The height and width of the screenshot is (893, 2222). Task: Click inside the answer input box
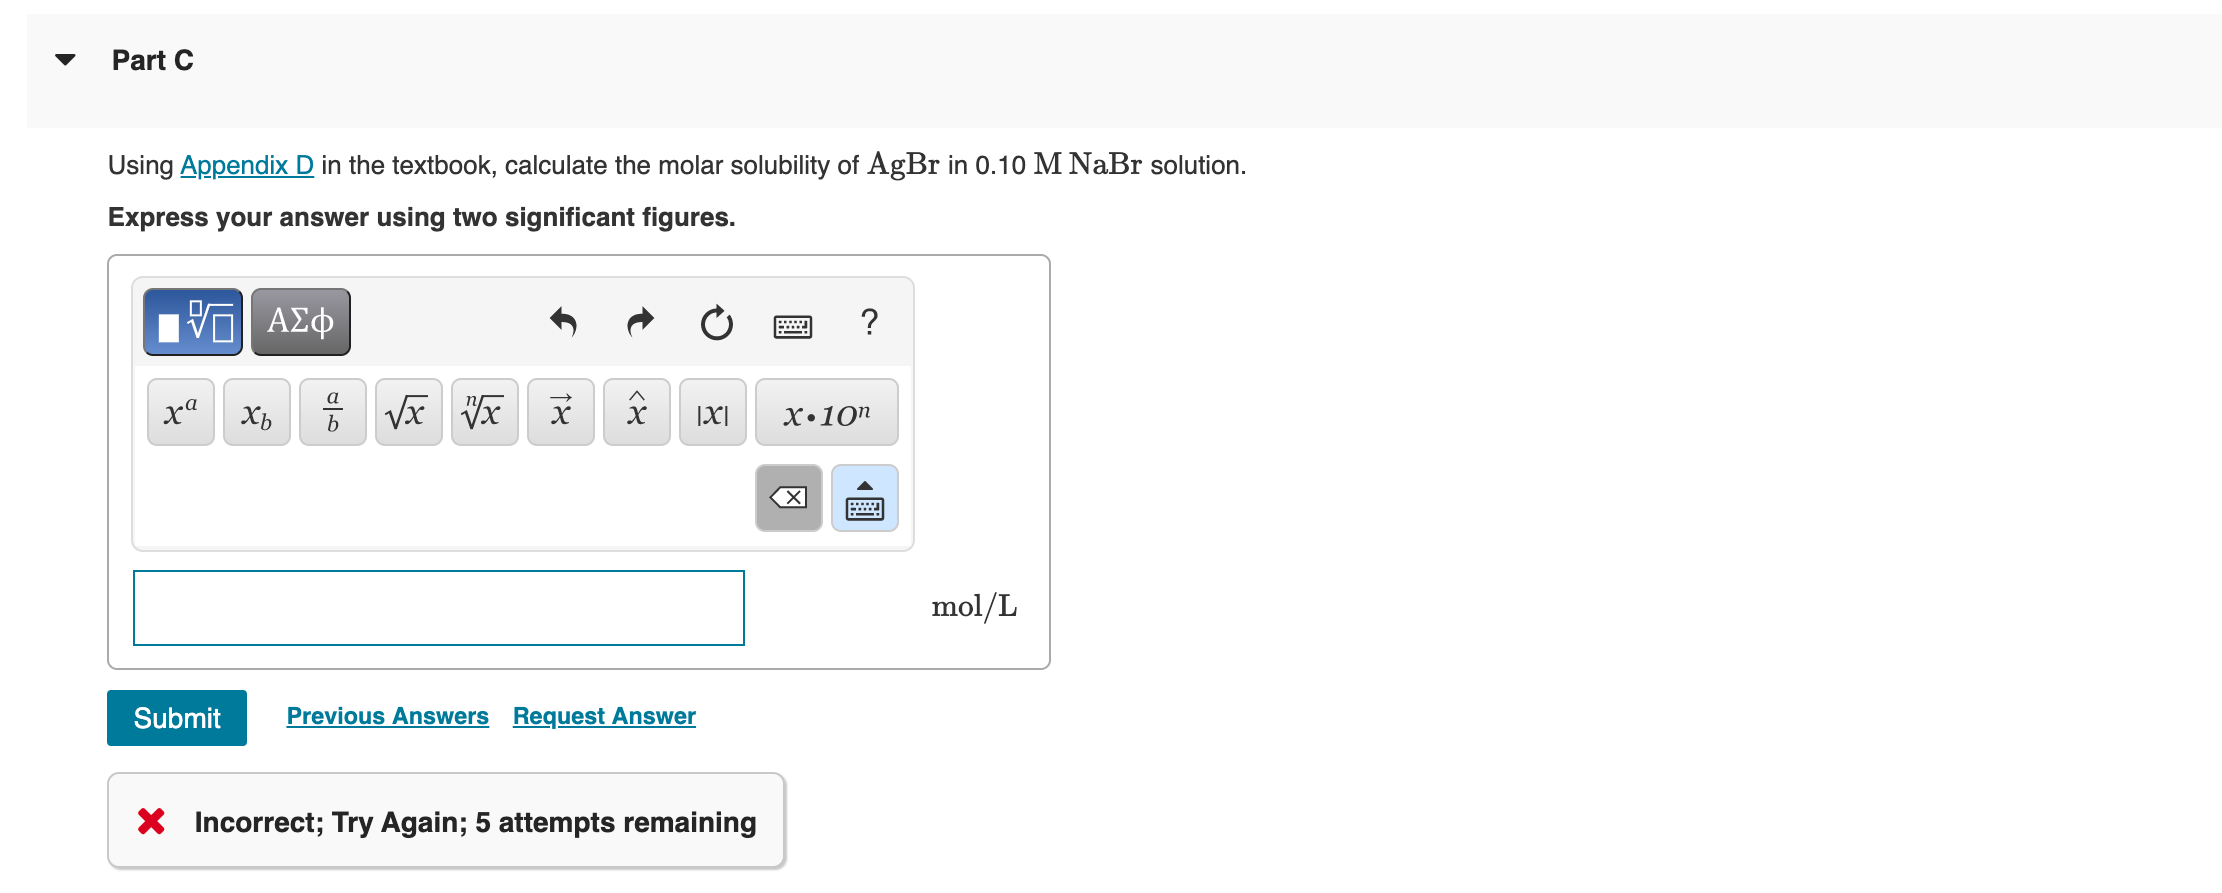pyautogui.click(x=438, y=607)
